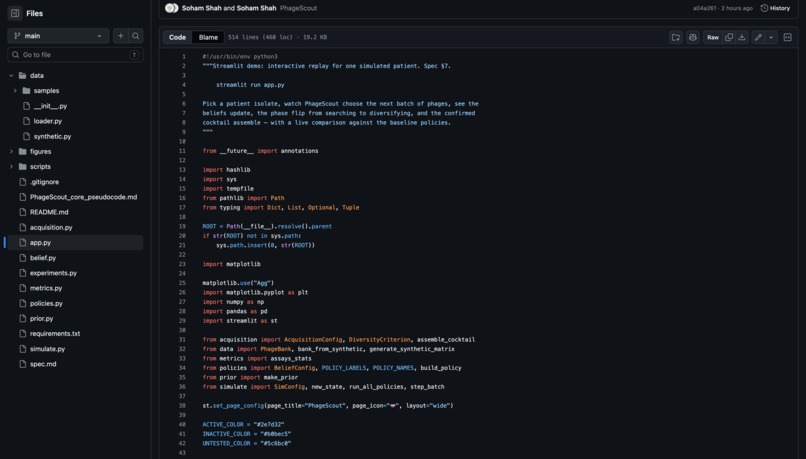
Task: Open belief.py file
Action: pos(43,258)
